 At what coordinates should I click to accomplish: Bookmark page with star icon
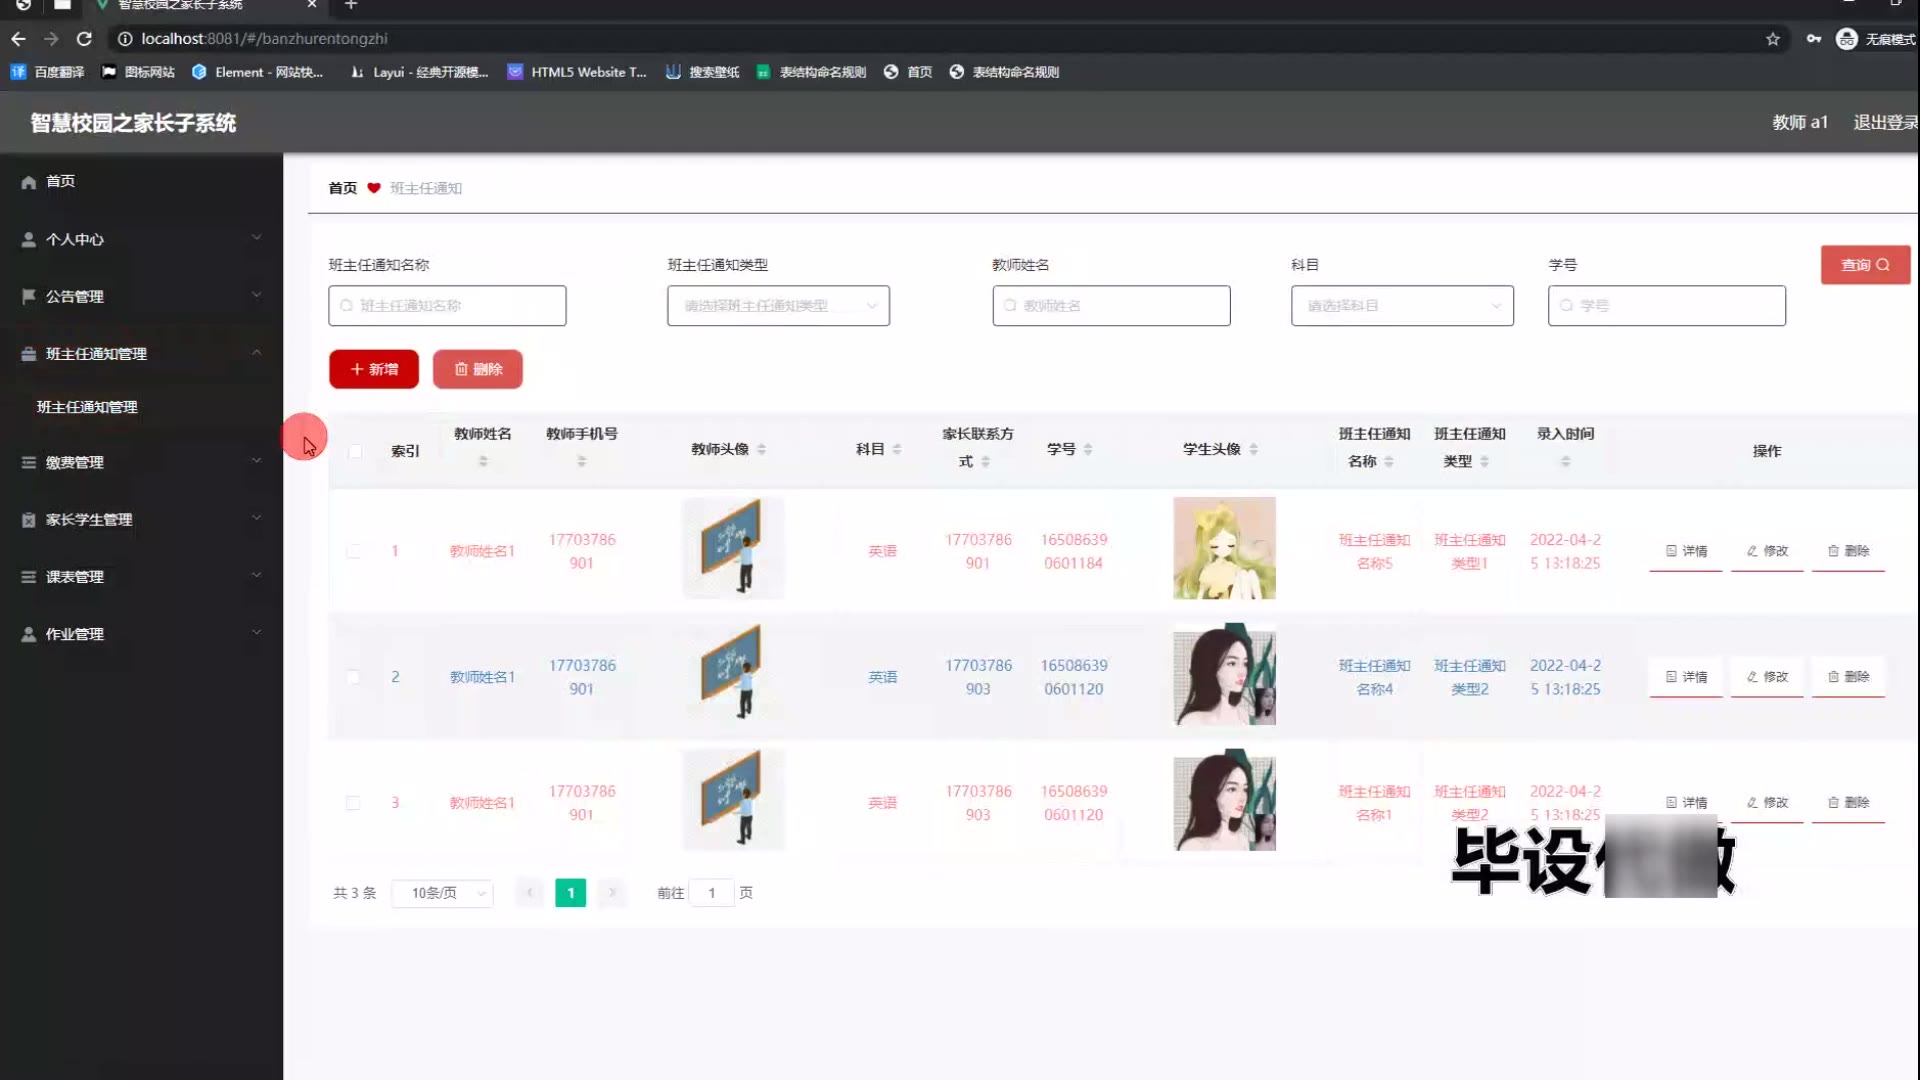1772,39
